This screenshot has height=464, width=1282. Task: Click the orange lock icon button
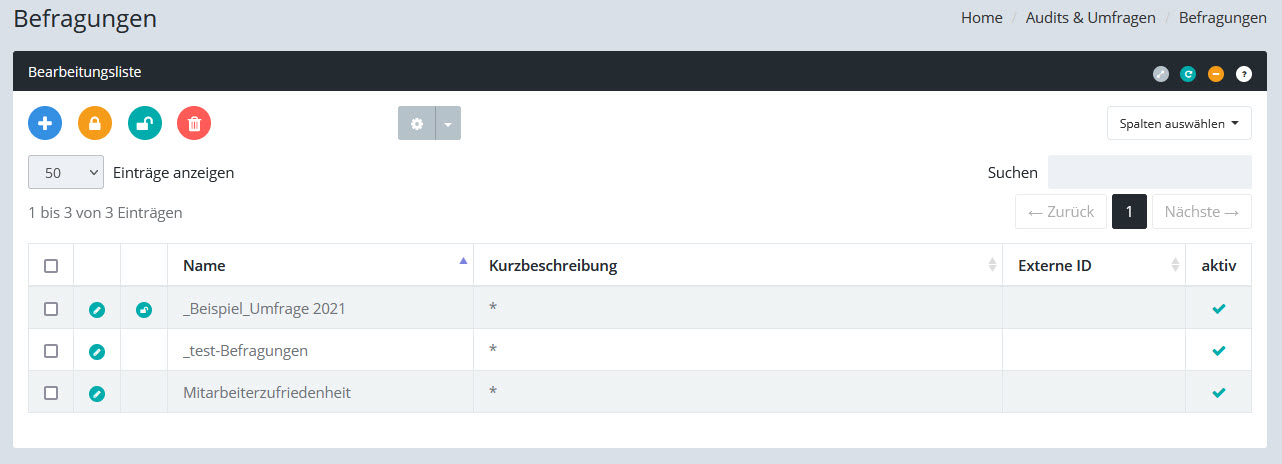[95, 123]
